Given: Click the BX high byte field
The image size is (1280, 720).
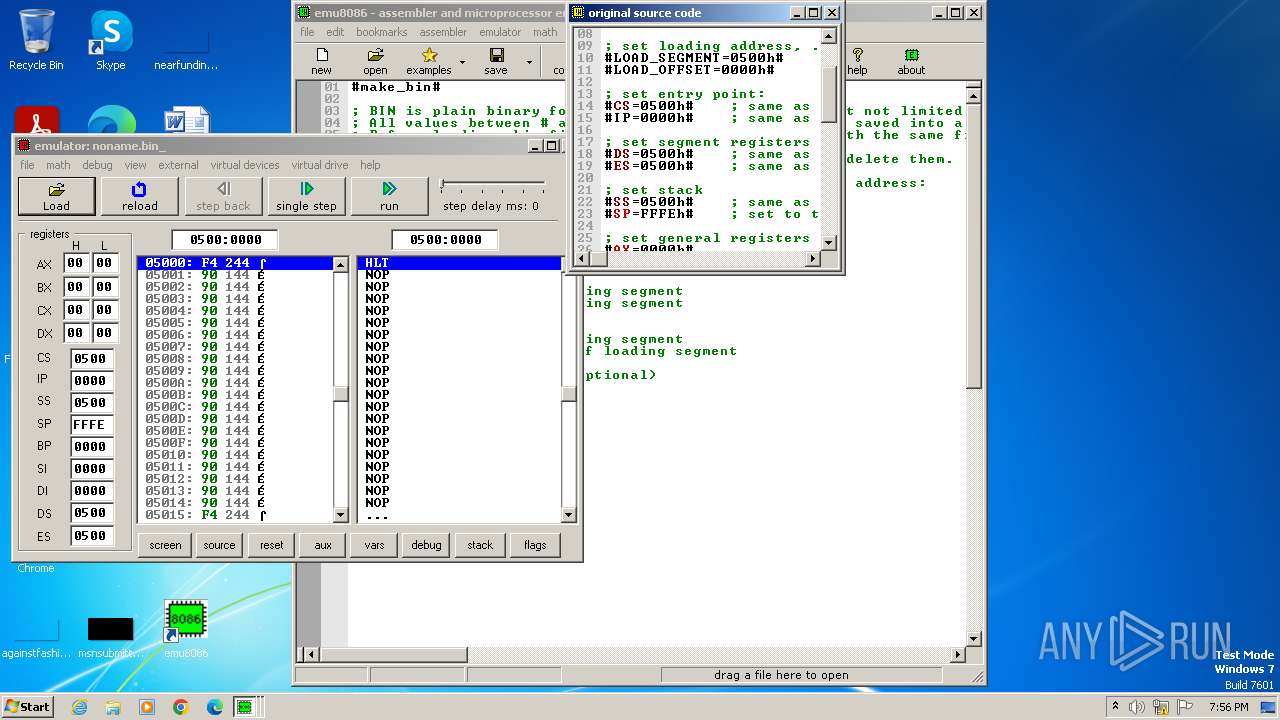Looking at the screenshot, I should [x=75, y=287].
